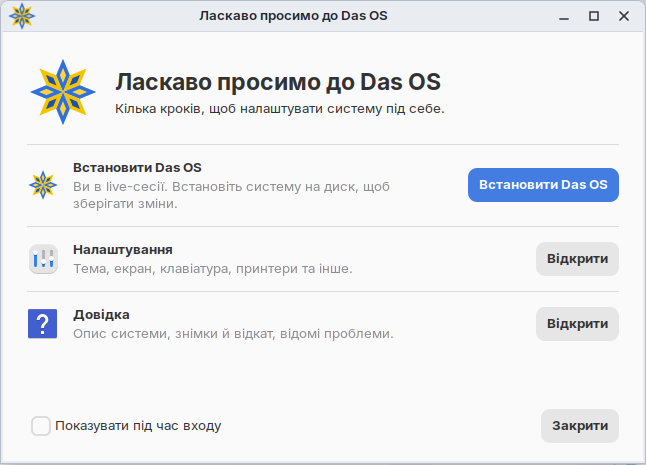Click the Налаштування sliders icon
The height and width of the screenshot is (465, 646).
[43, 259]
